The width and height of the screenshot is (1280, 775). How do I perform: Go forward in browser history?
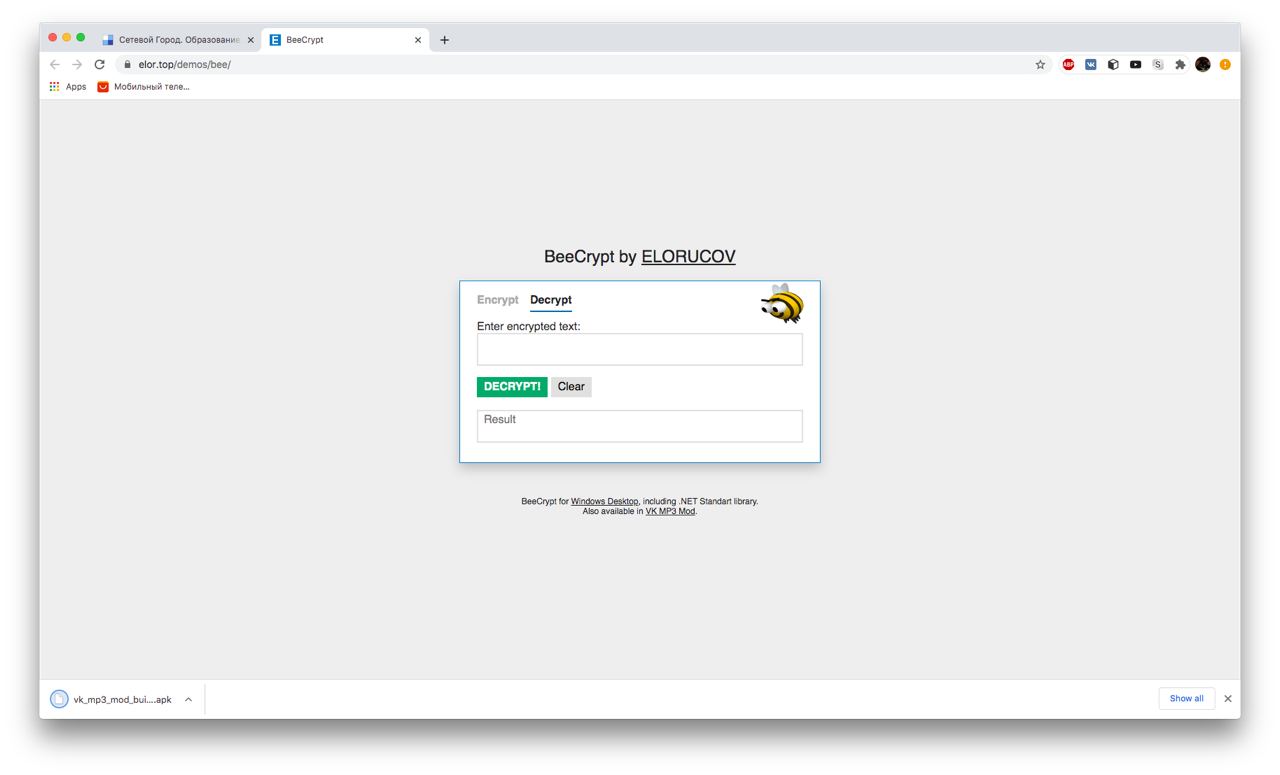pyautogui.click(x=77, y=64)
